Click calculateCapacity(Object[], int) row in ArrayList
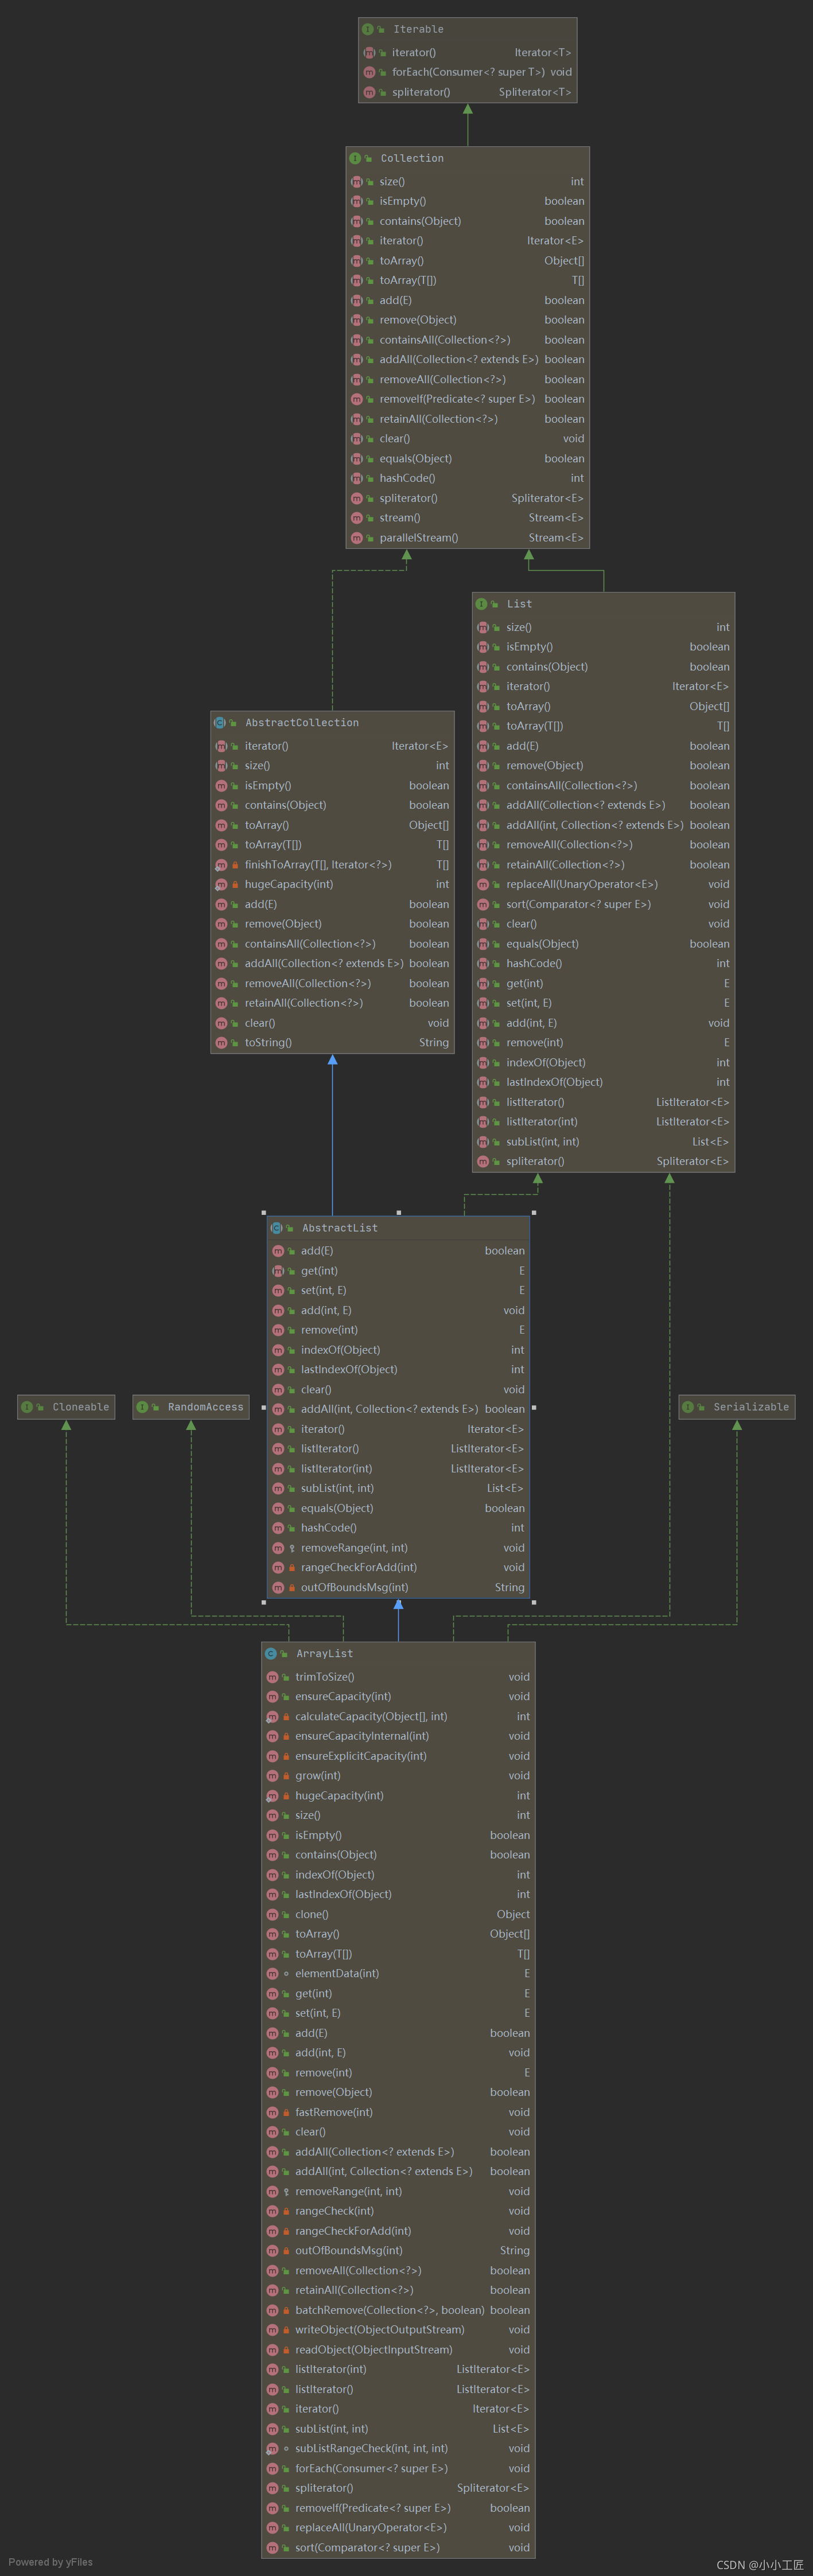The image size is (813, 2576). click(398, 1716)
